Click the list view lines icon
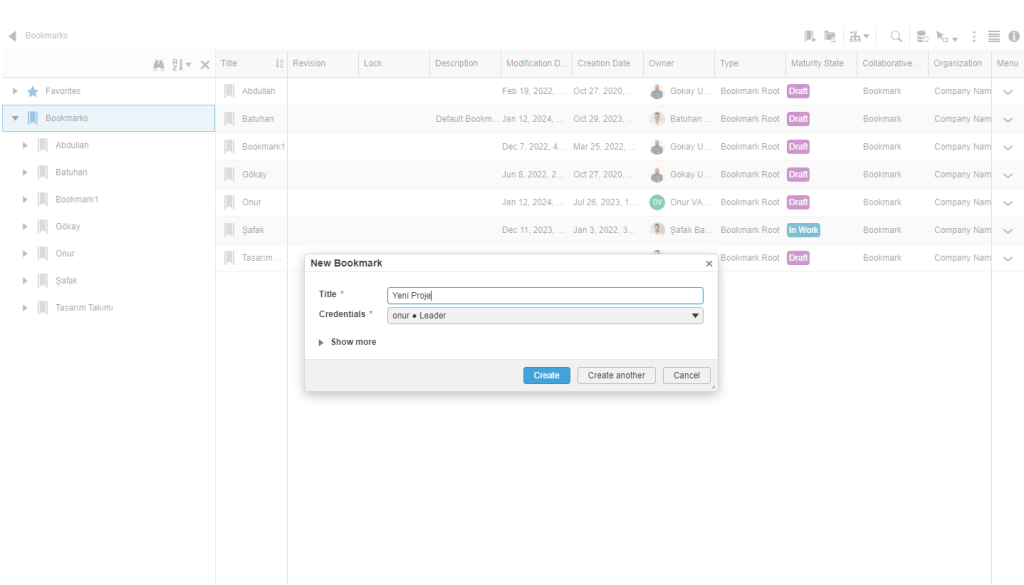1024x585 pixels. click(x=994, y=36)
